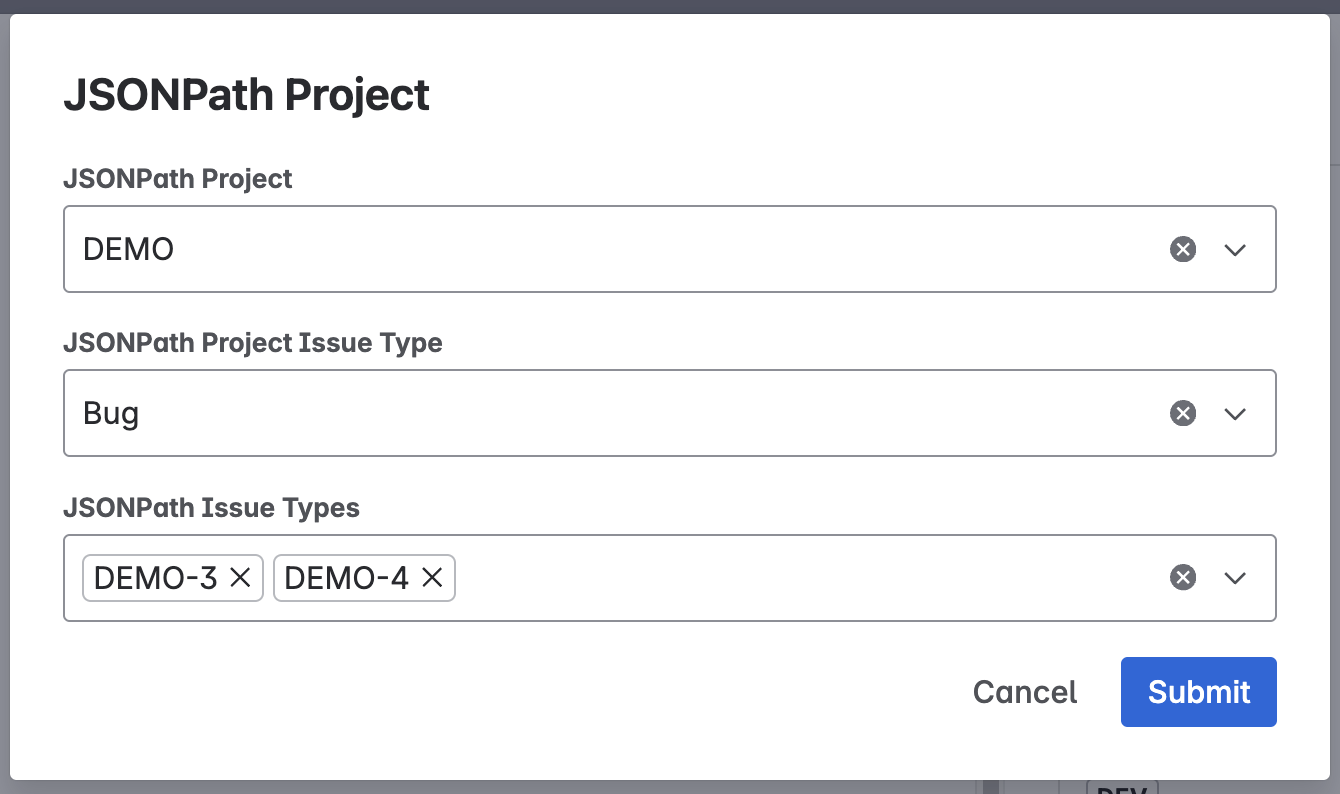Expand the JSONPath Project dropdown
Screen dimensions: 1340x794
click(1235, 250)
